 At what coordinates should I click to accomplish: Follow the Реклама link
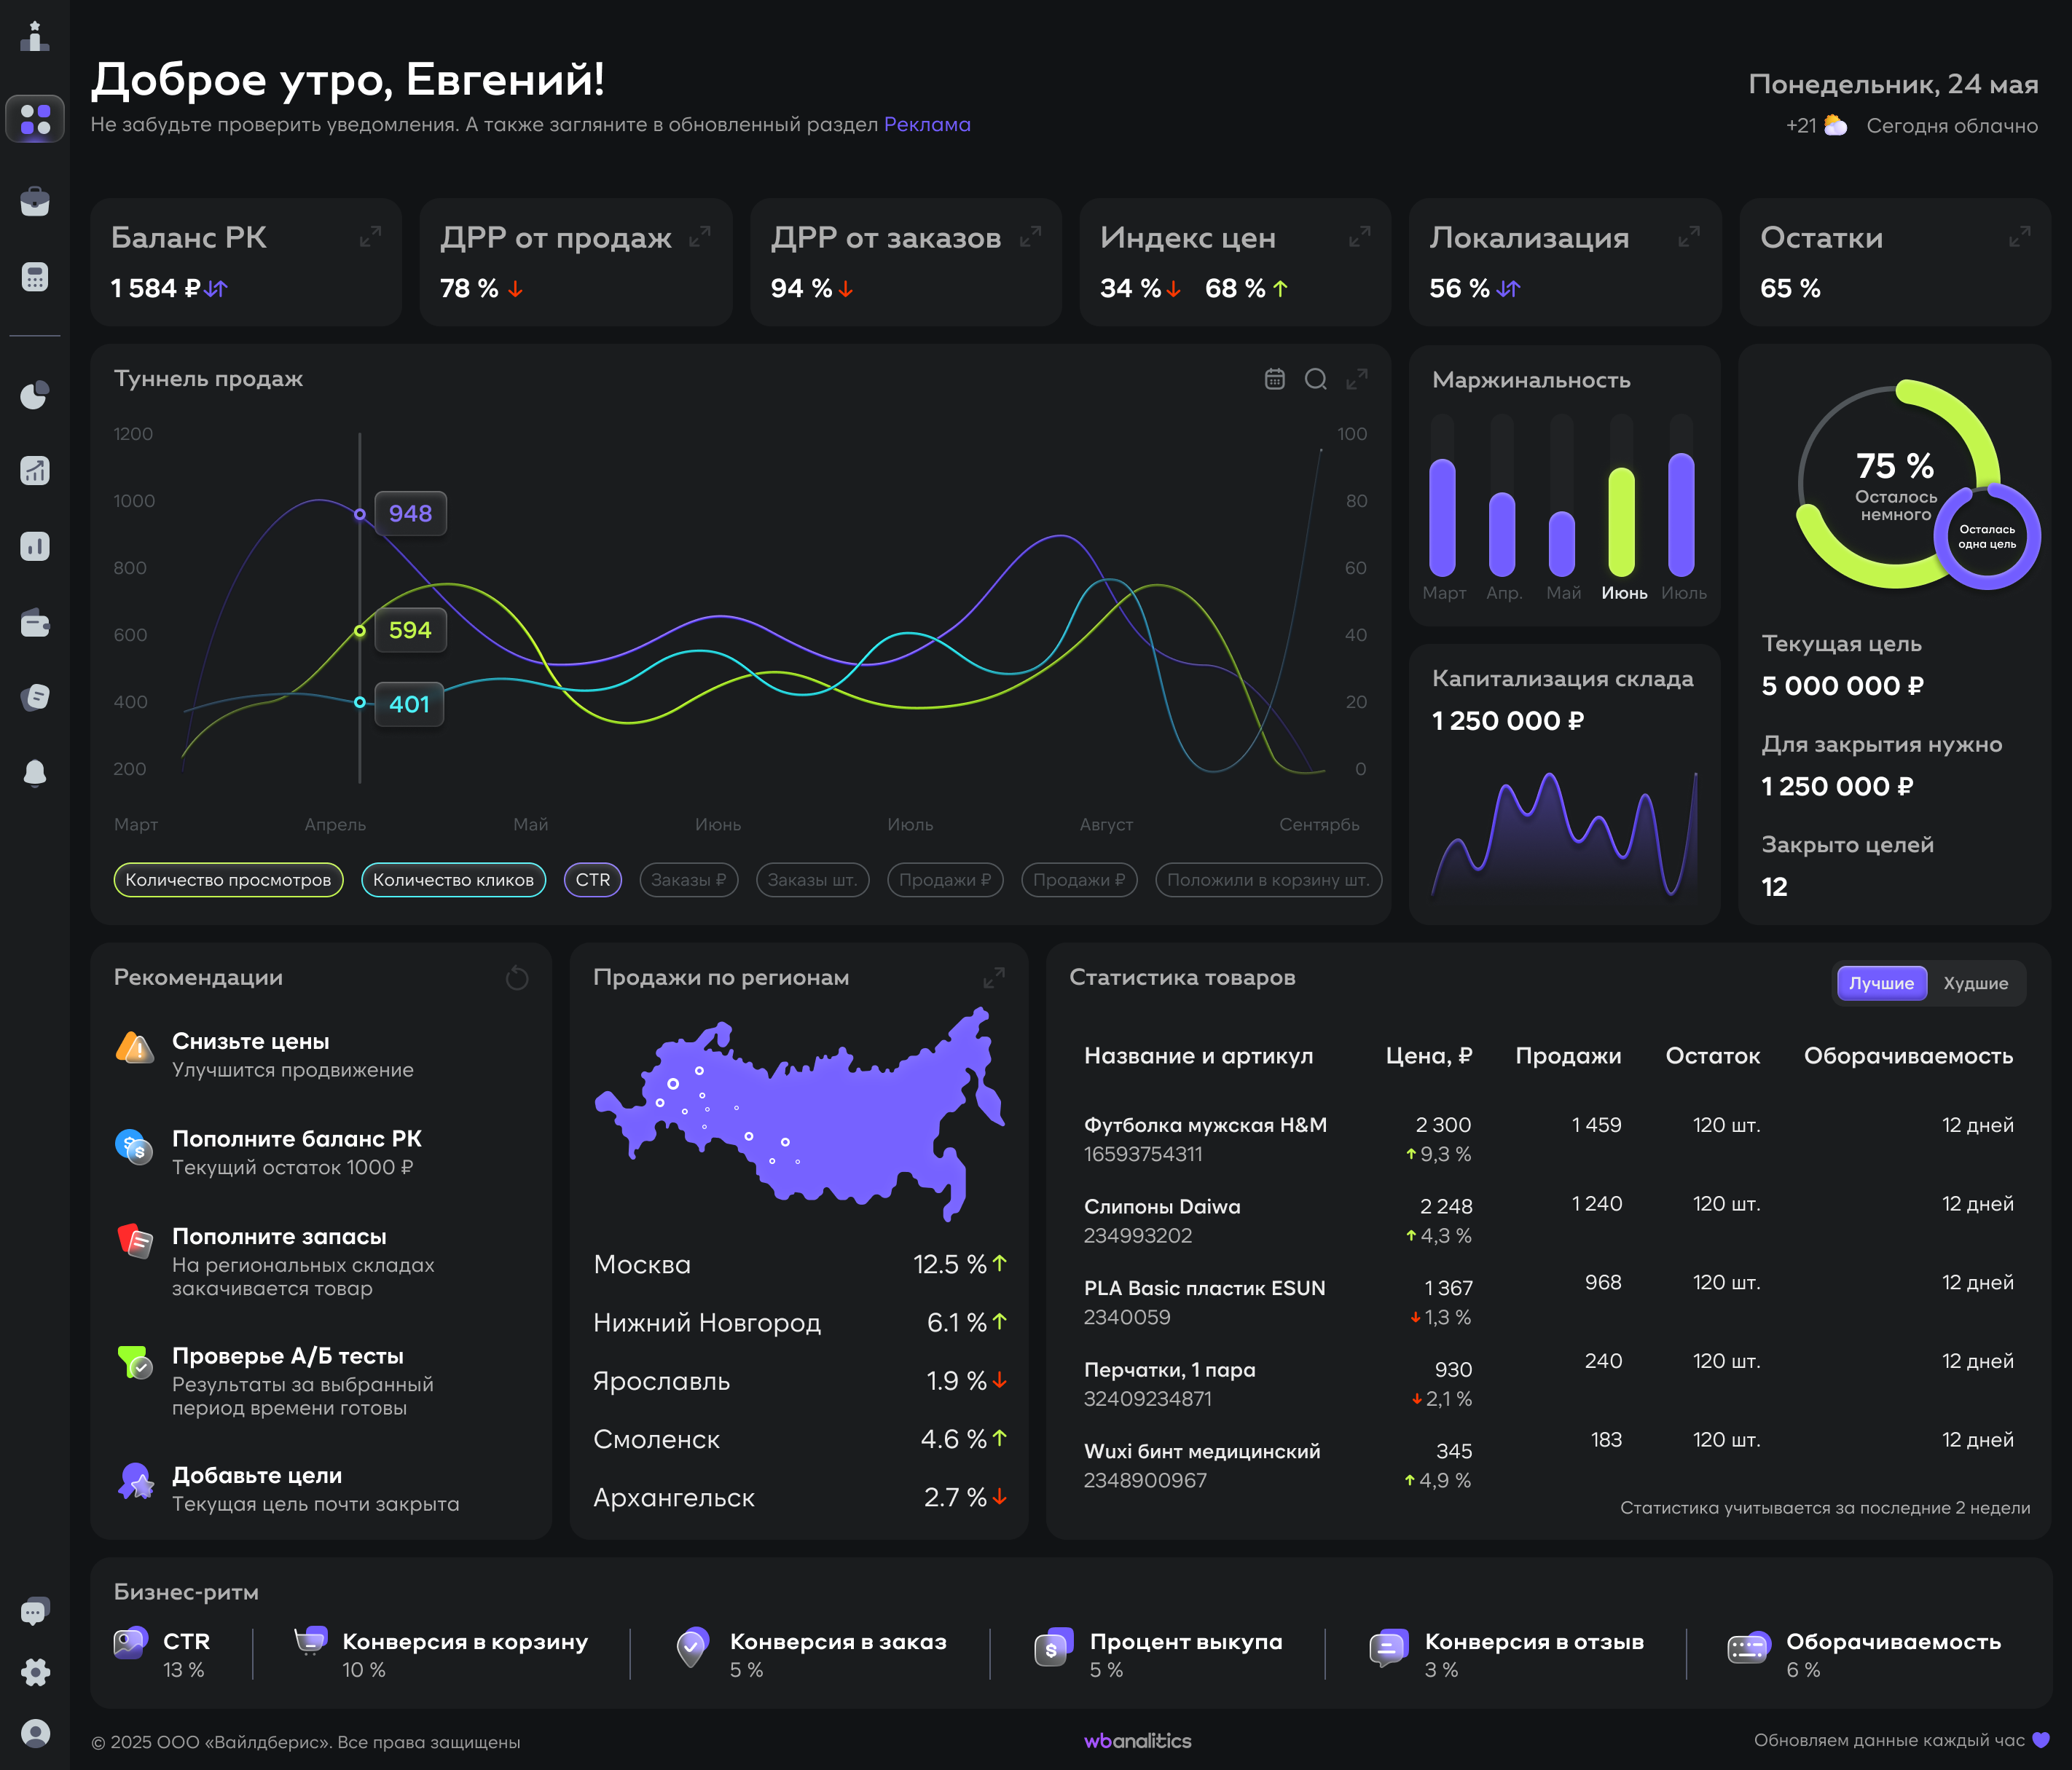click(927, 124)
